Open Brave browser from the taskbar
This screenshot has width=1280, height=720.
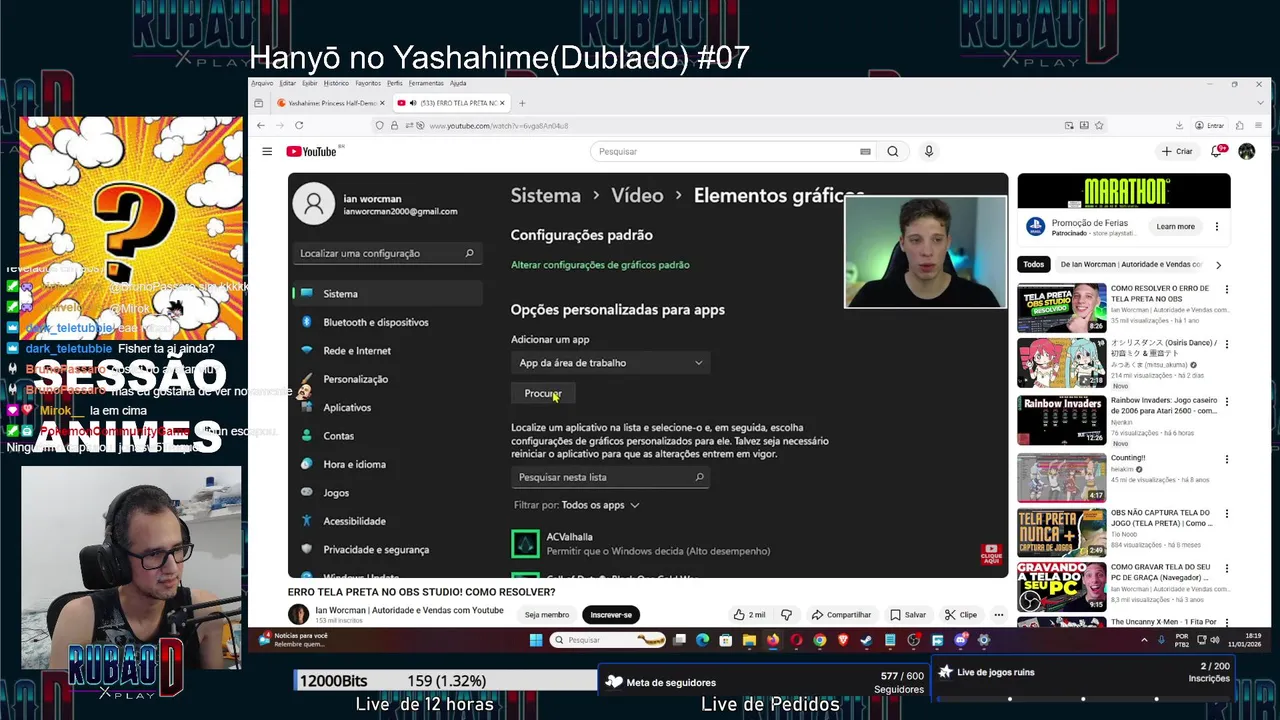(842, 640)
